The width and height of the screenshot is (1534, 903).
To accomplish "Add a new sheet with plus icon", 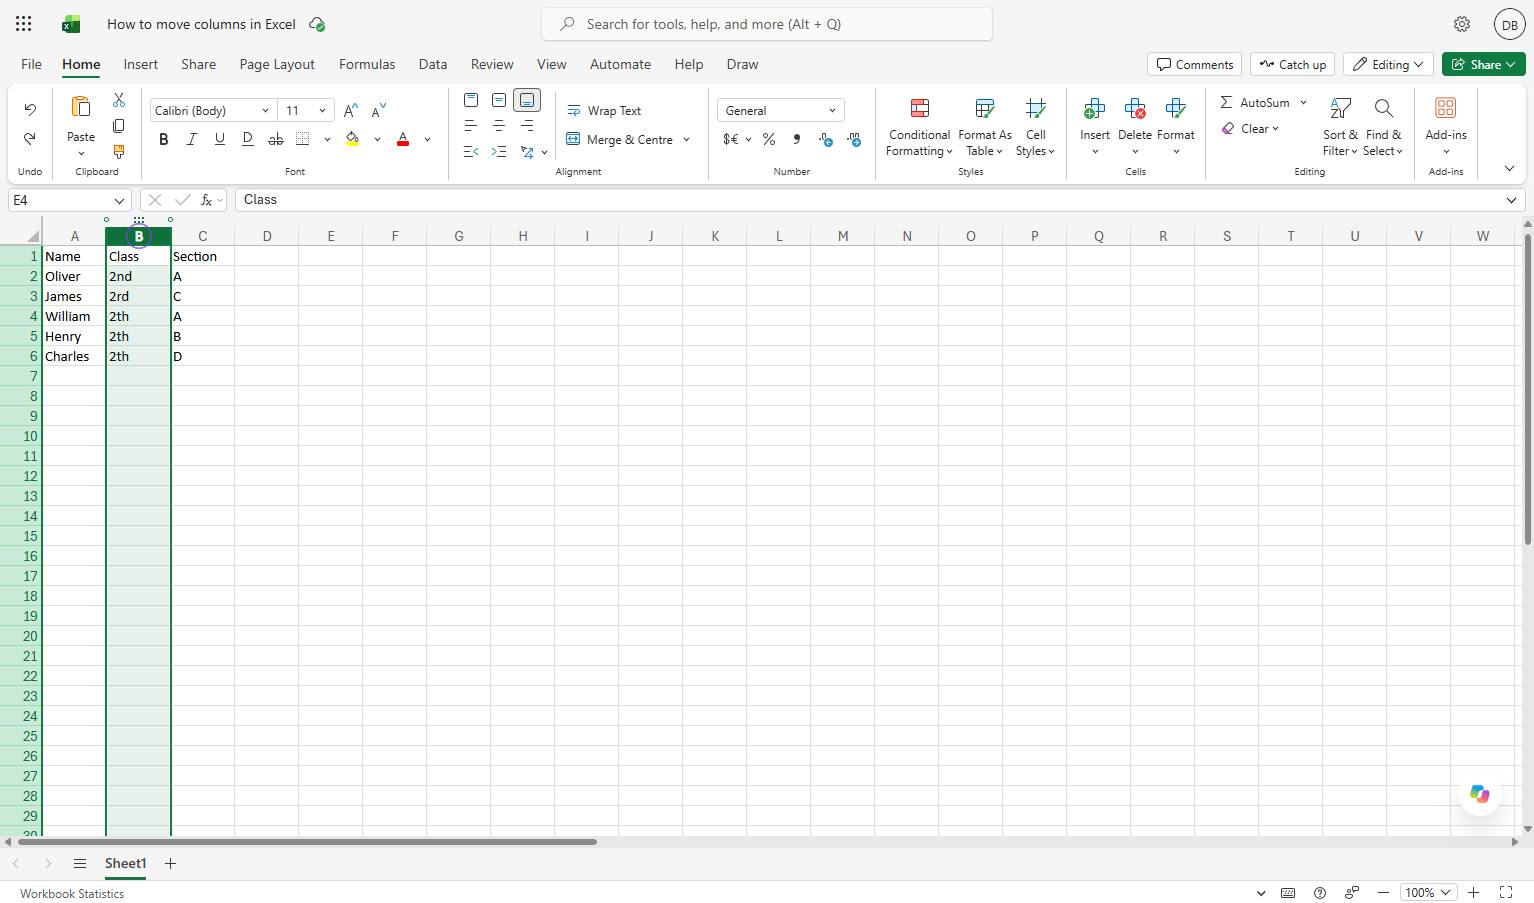I will (x=170, y=863).
